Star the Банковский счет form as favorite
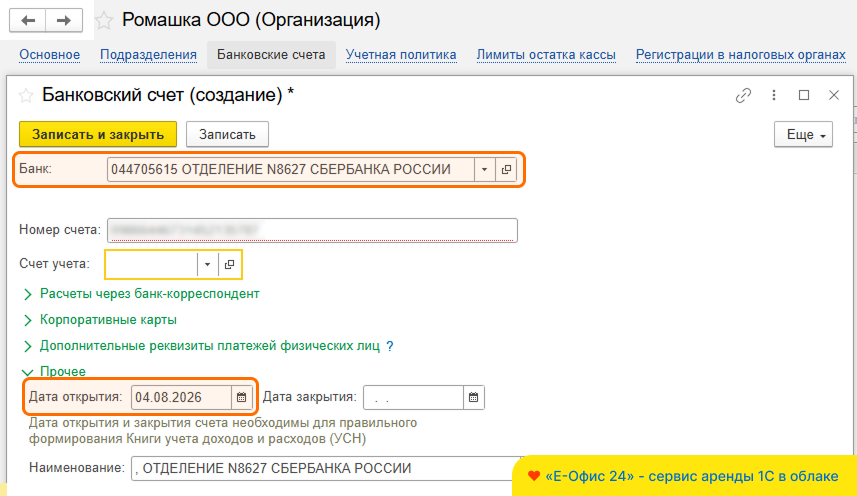Screen dimensions: 857x496 point(26,96)
